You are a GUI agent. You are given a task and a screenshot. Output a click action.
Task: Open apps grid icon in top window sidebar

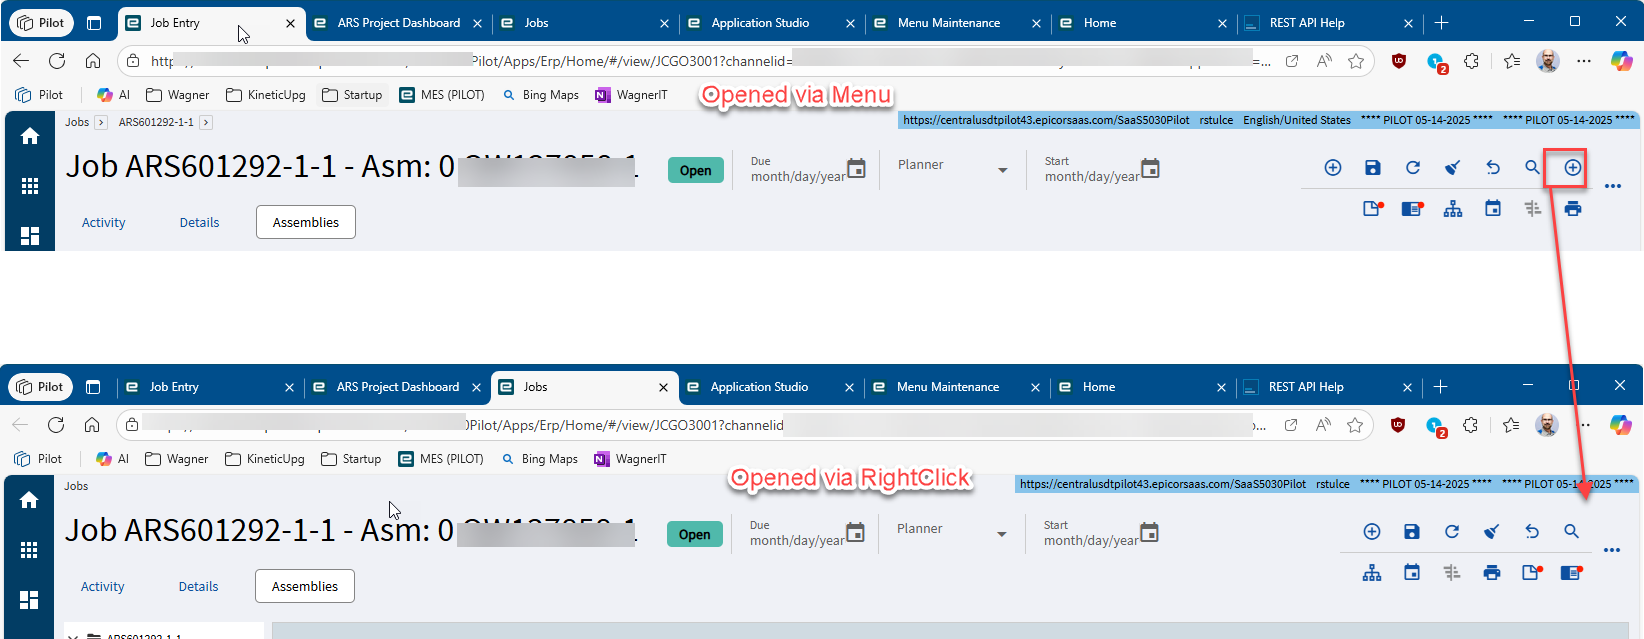point(30,186)
